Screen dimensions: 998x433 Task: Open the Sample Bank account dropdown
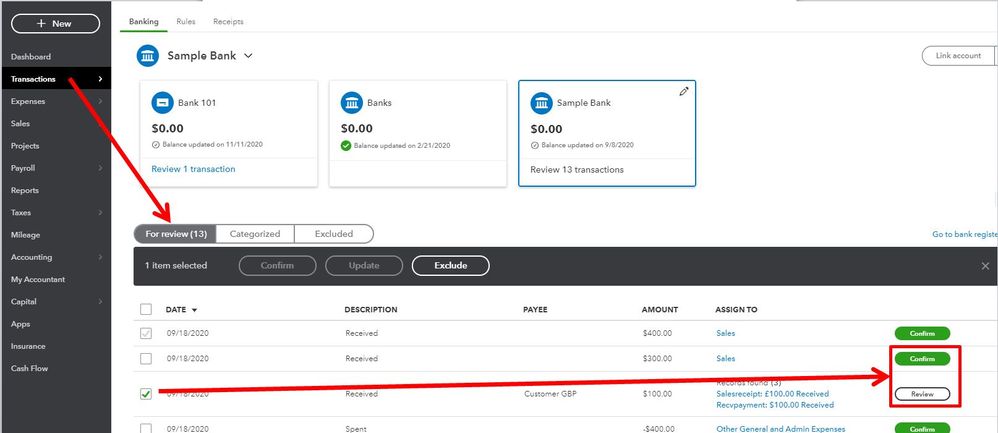248,56
